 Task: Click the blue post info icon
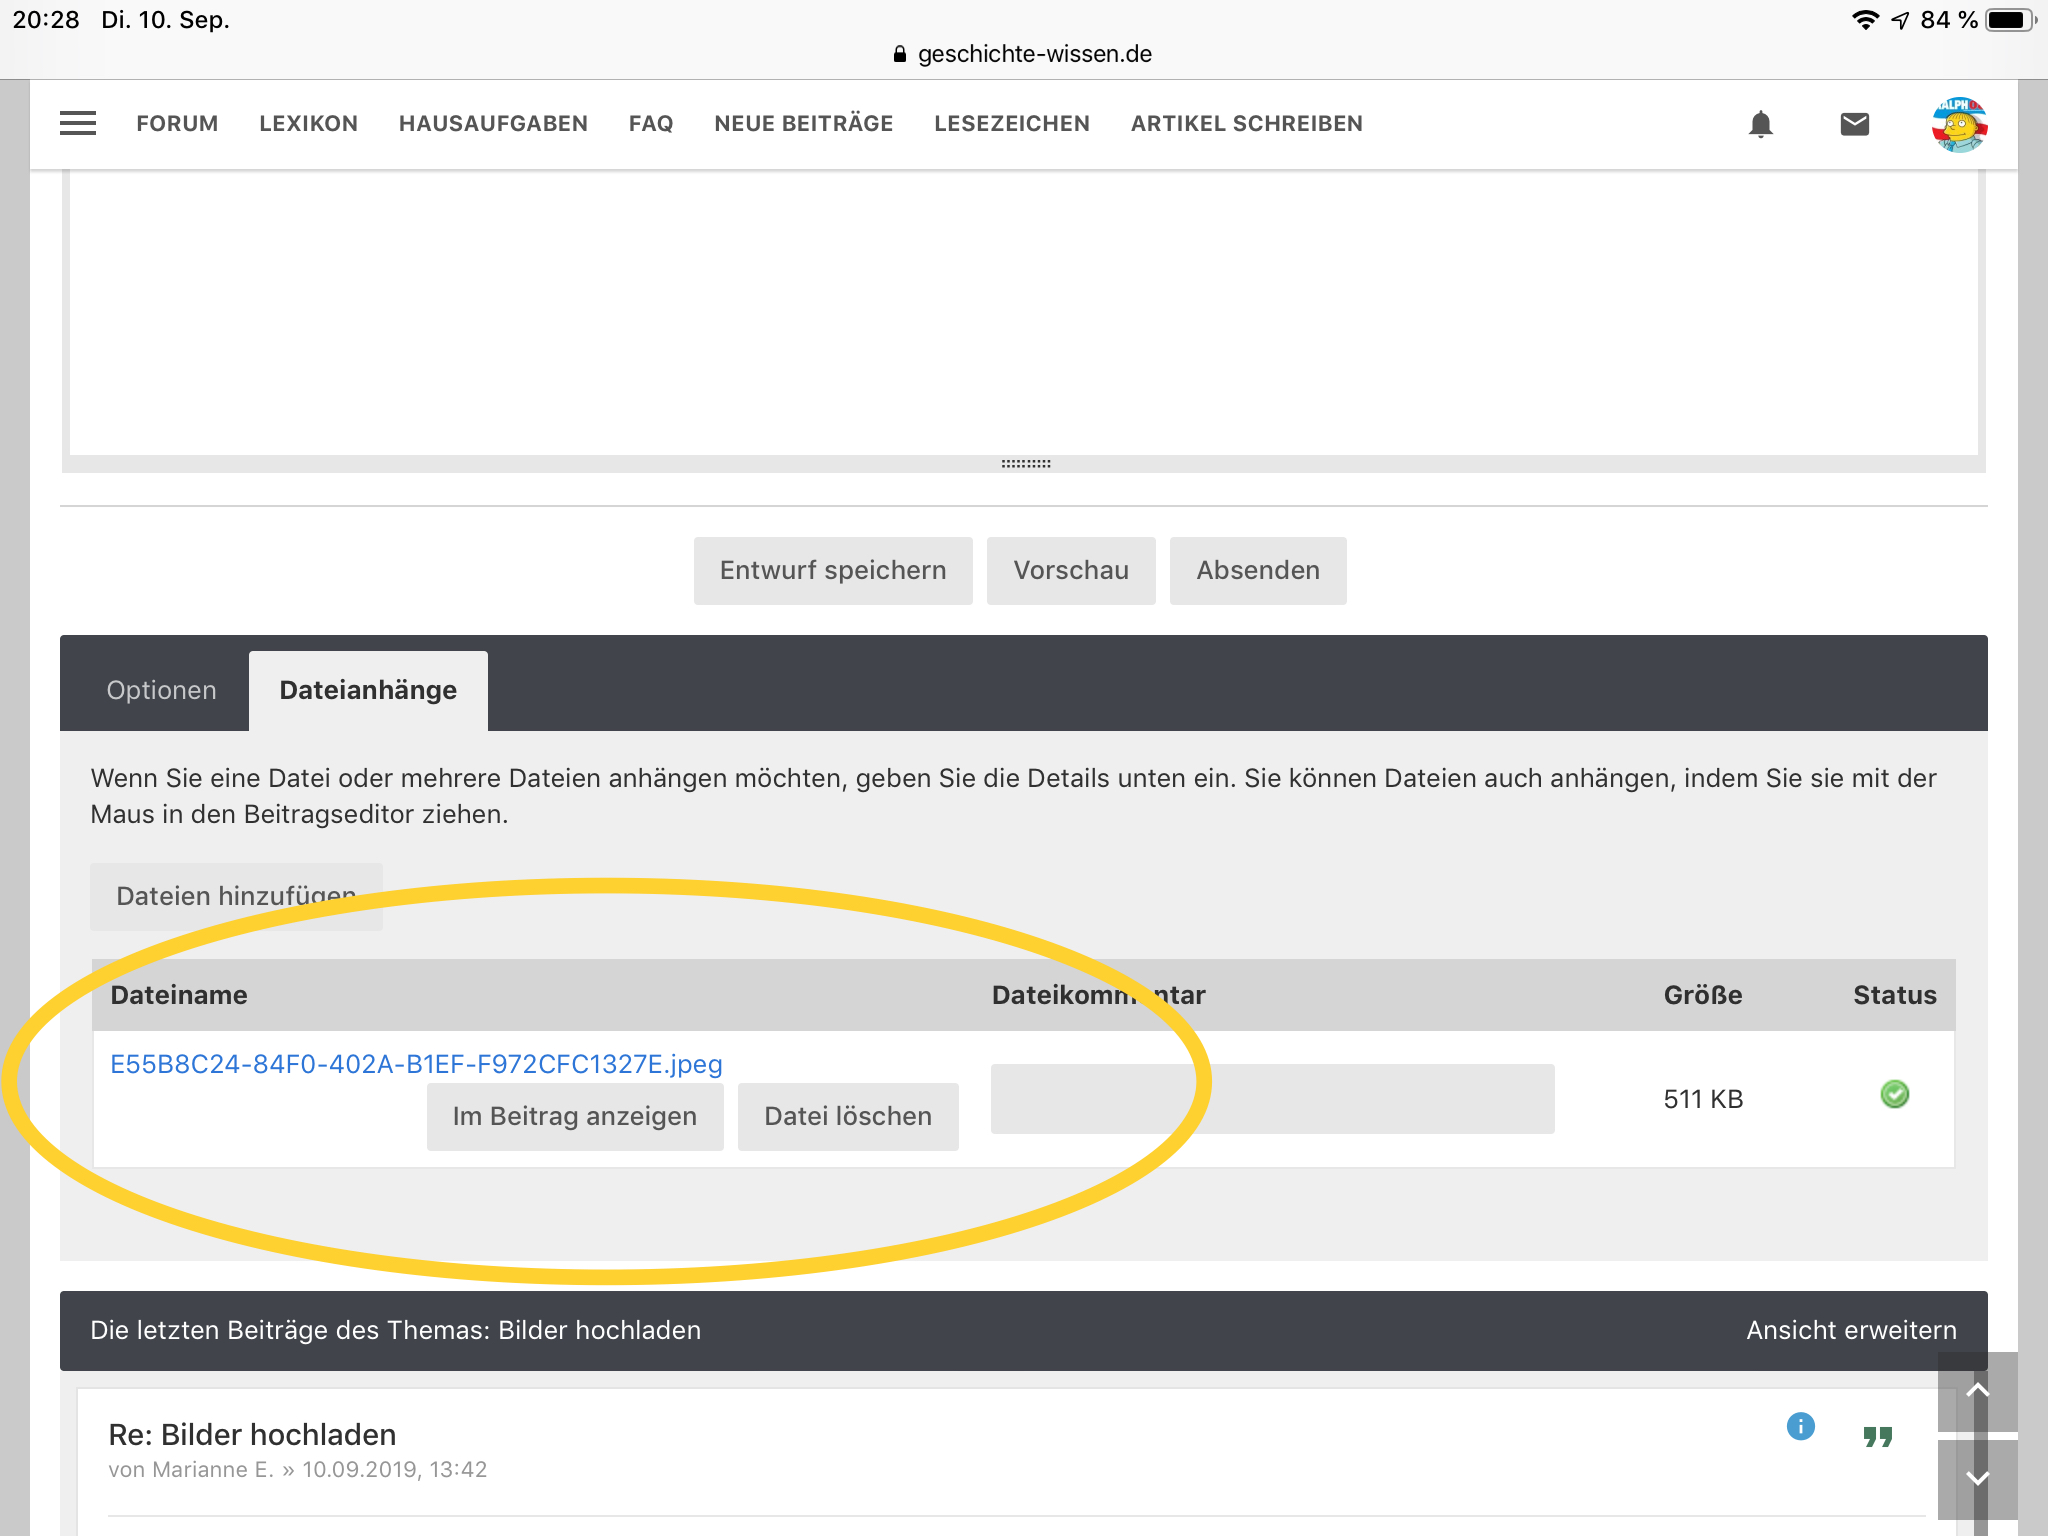tap(1800, 1426)
